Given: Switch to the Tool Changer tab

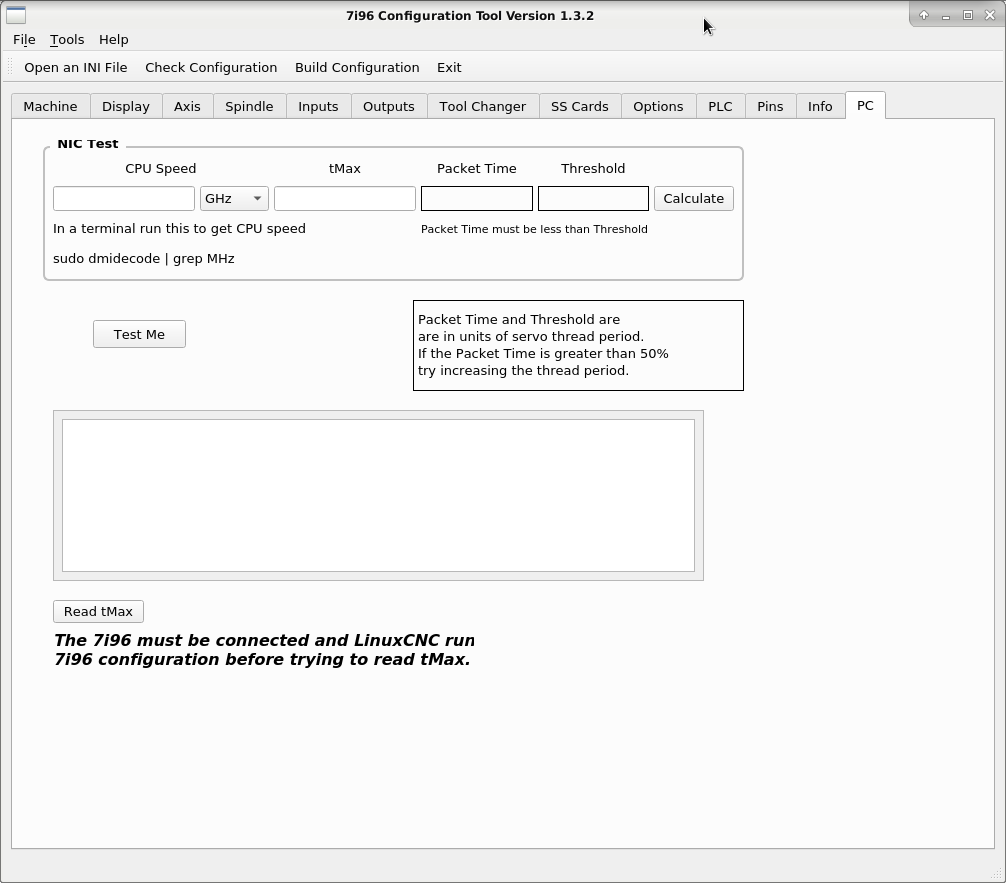Looking at the screenshot, I should tap(482, 107).
